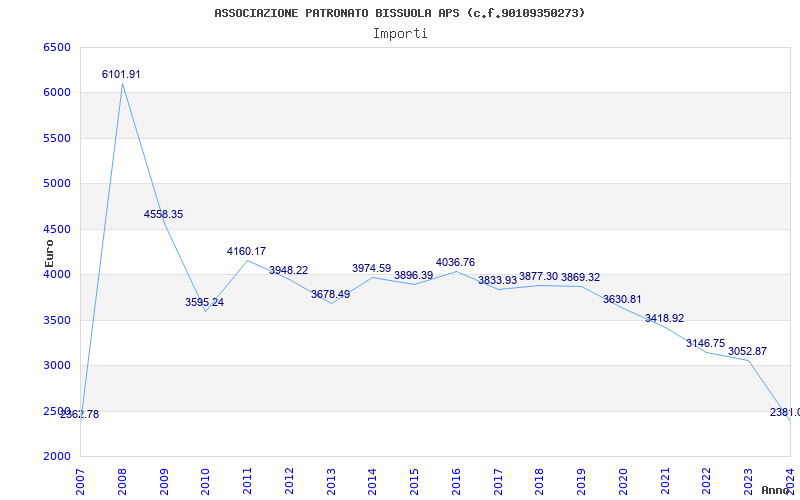This screenshot has height=500, width=800.
Task: Select the 2000 value on Euro axis
Action: (x=57, y=457)
